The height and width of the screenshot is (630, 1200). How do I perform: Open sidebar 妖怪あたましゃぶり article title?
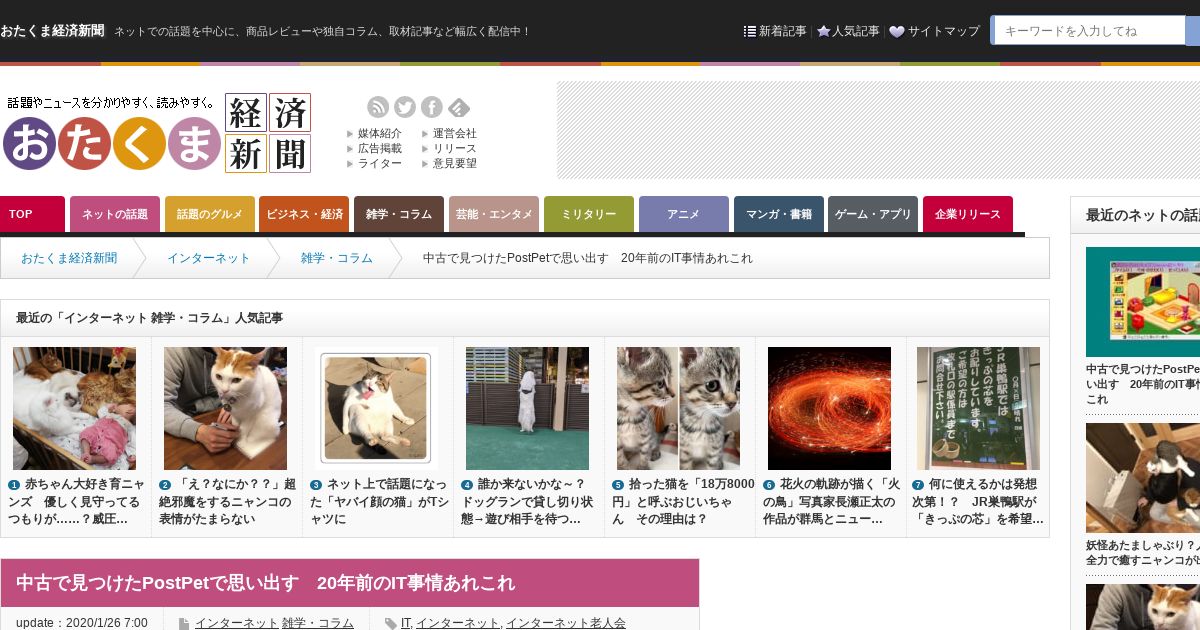coord(1143,553)
